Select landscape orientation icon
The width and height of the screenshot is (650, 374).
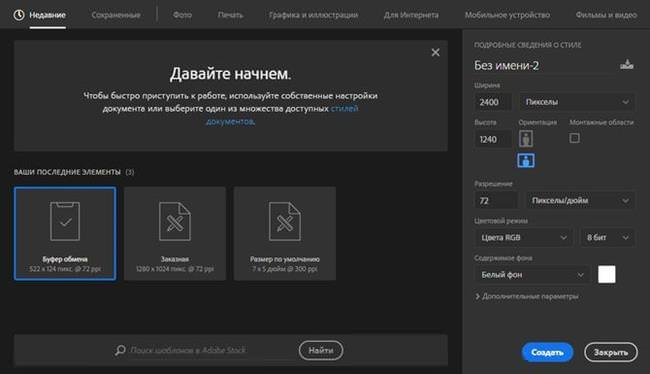coord(526,160)
